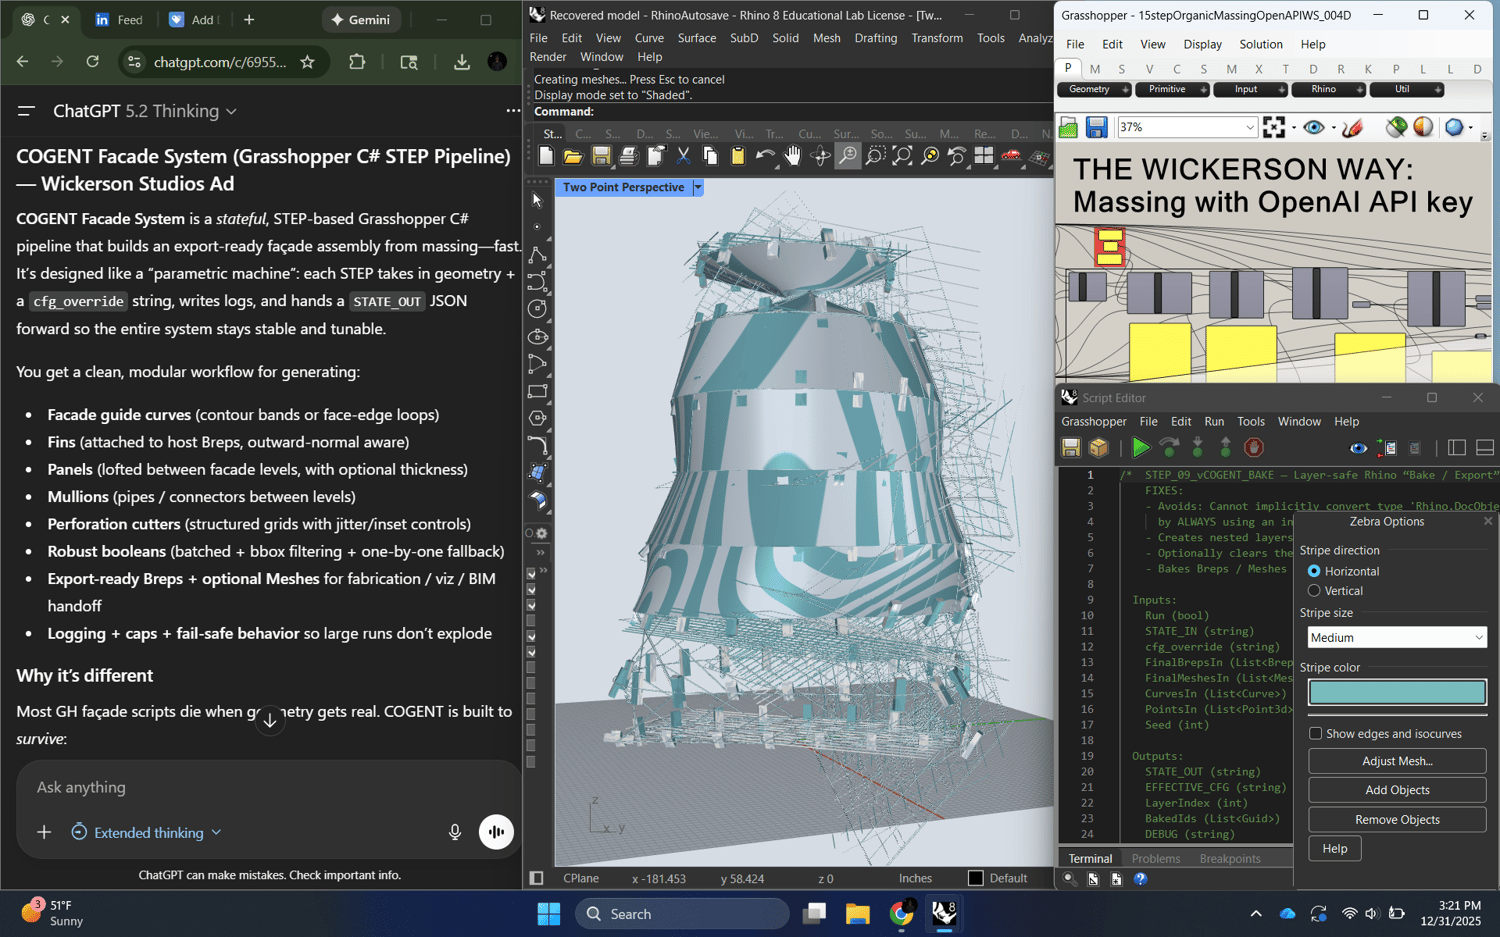The height and width of the screenshot is (937, 1500).
Task: Toggle the eye preview icon in Script Editor toolbar
Action: coord(1358,448)
